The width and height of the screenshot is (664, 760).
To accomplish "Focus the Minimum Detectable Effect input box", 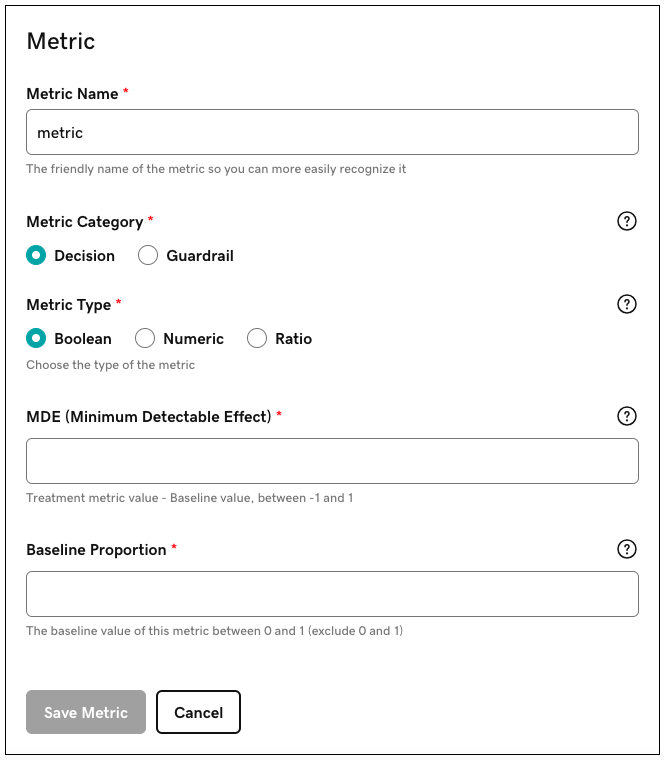I will tap(332, 461).
